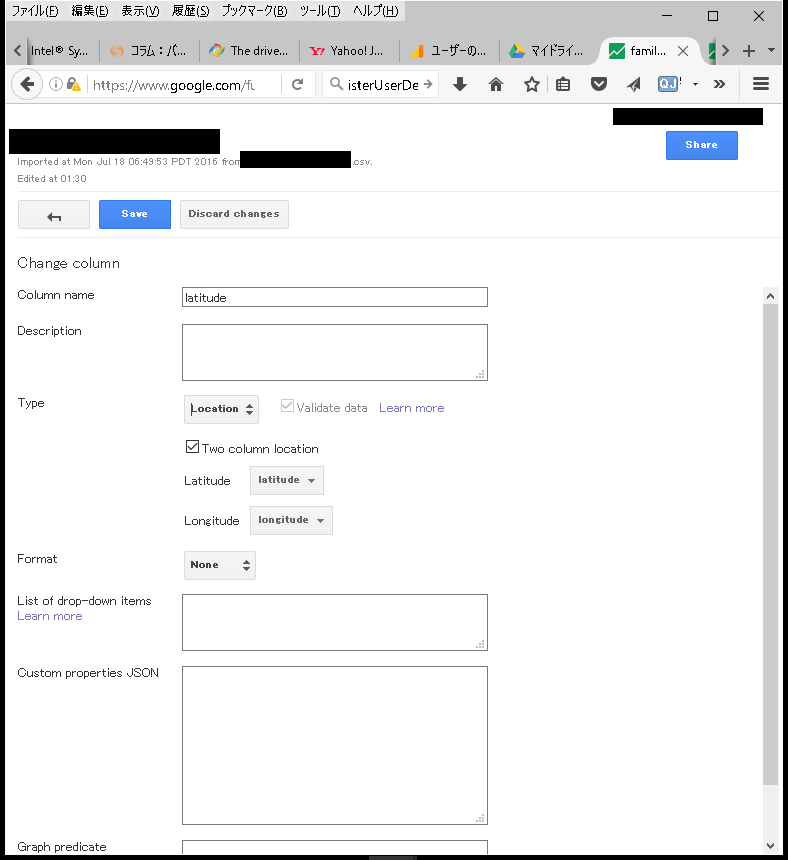Open the 履歴(S) menu
This screenshot has height=860, width=788.
(x=190, y=11)
